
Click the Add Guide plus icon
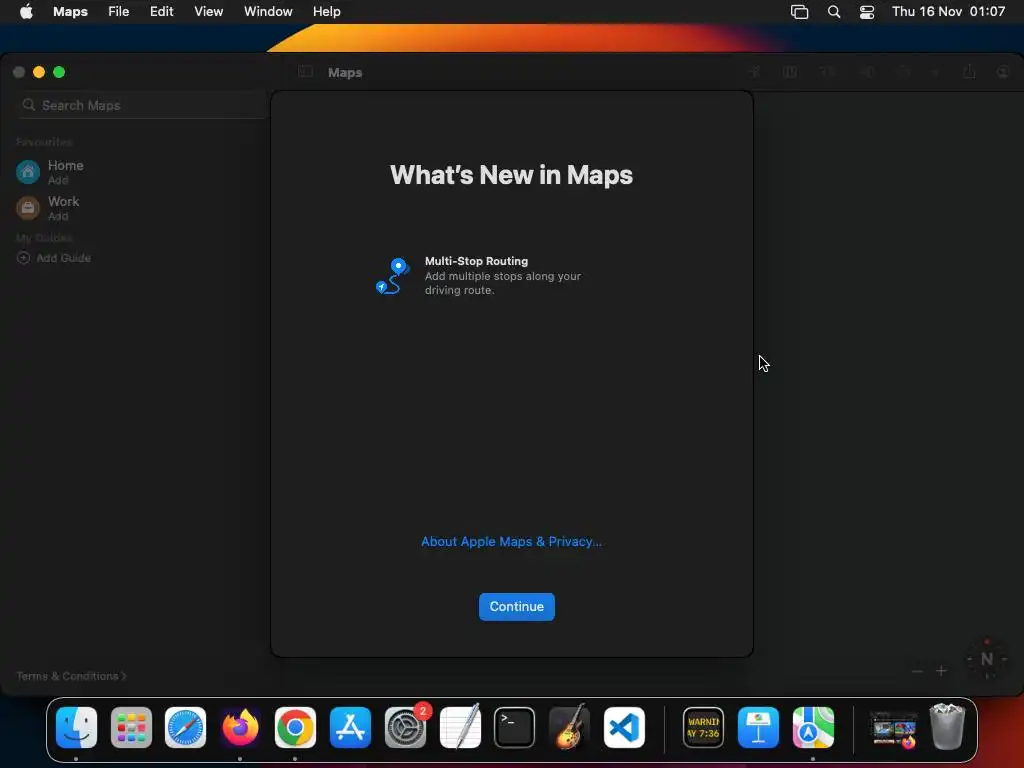pyautogui.click(x=23, y=258)
